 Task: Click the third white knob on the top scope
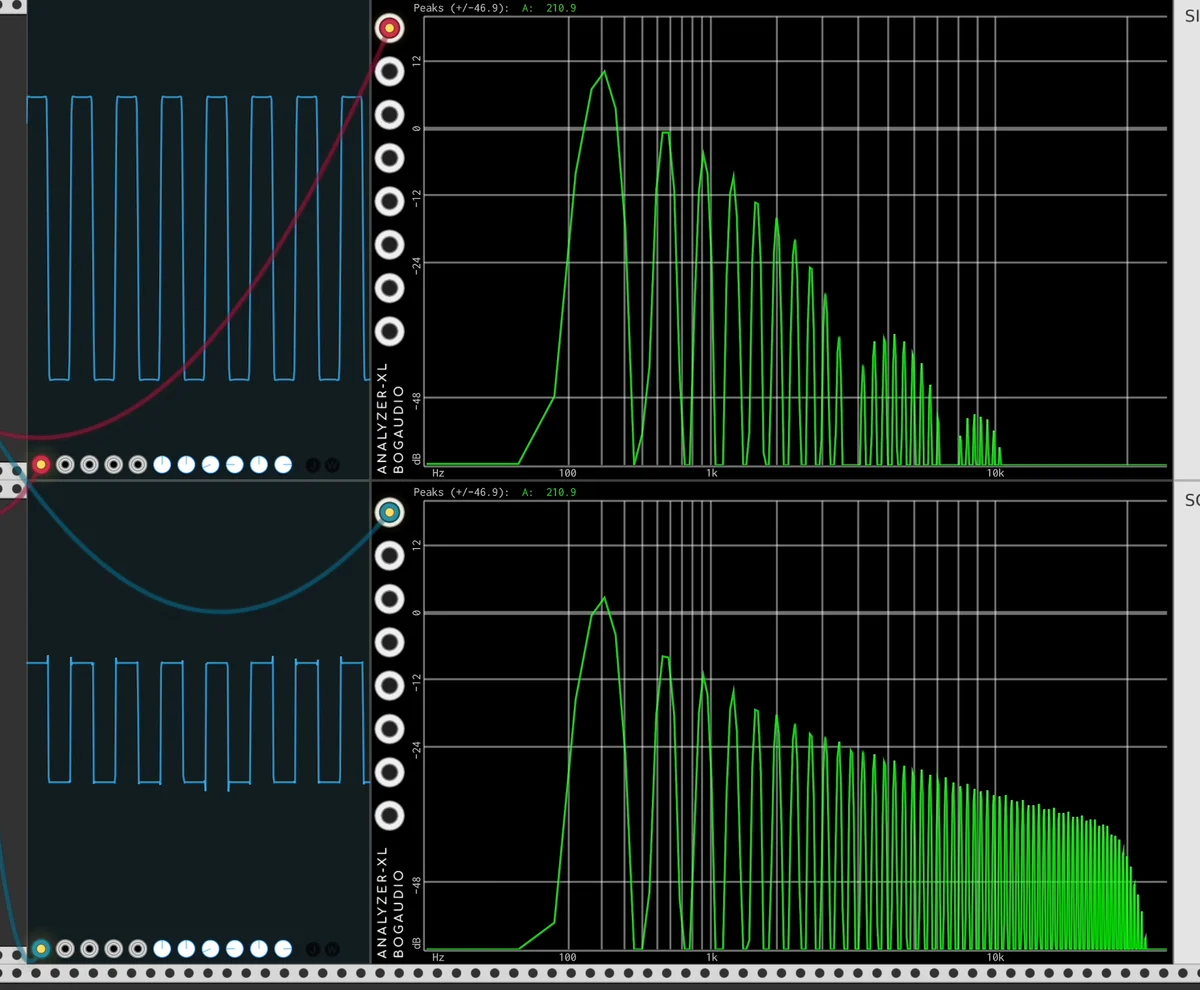pyautogui.click(x=210, y=464)
